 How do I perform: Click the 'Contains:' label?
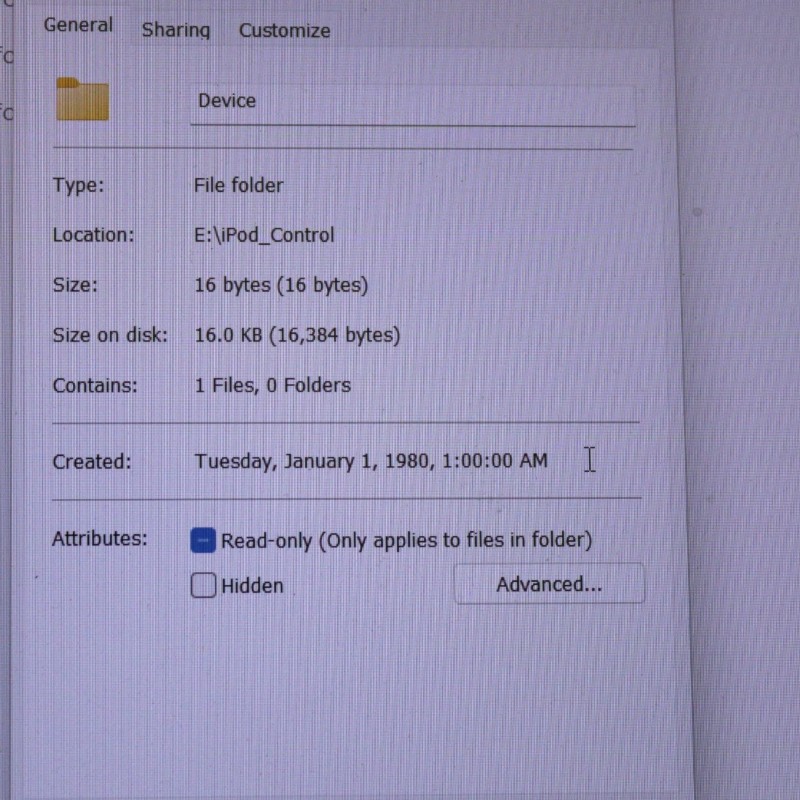95,386
